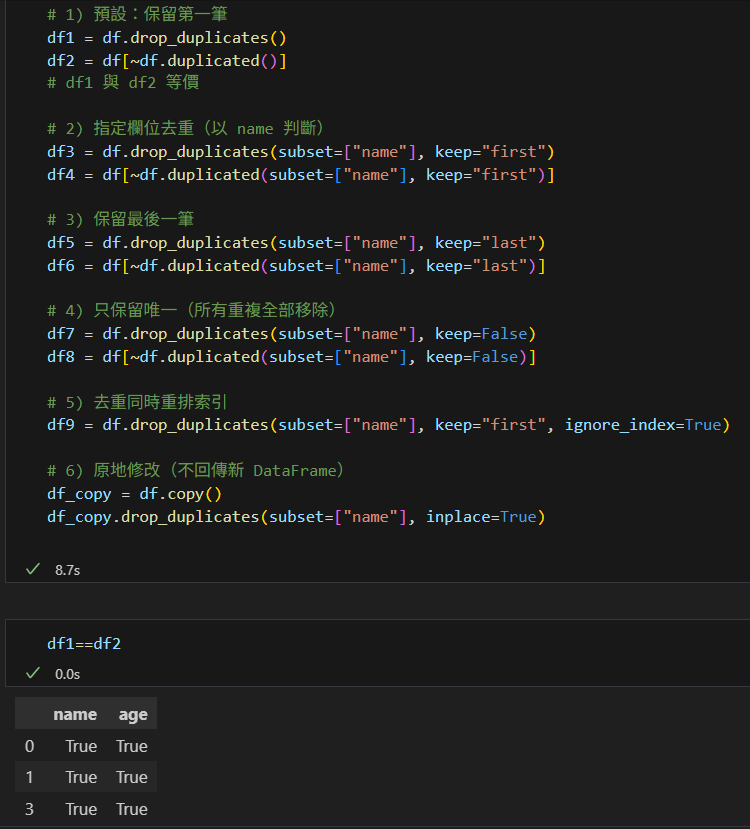The image size is (750, 829).
Task: Click the age cell True in row 3
Action: tap(132, 809)
